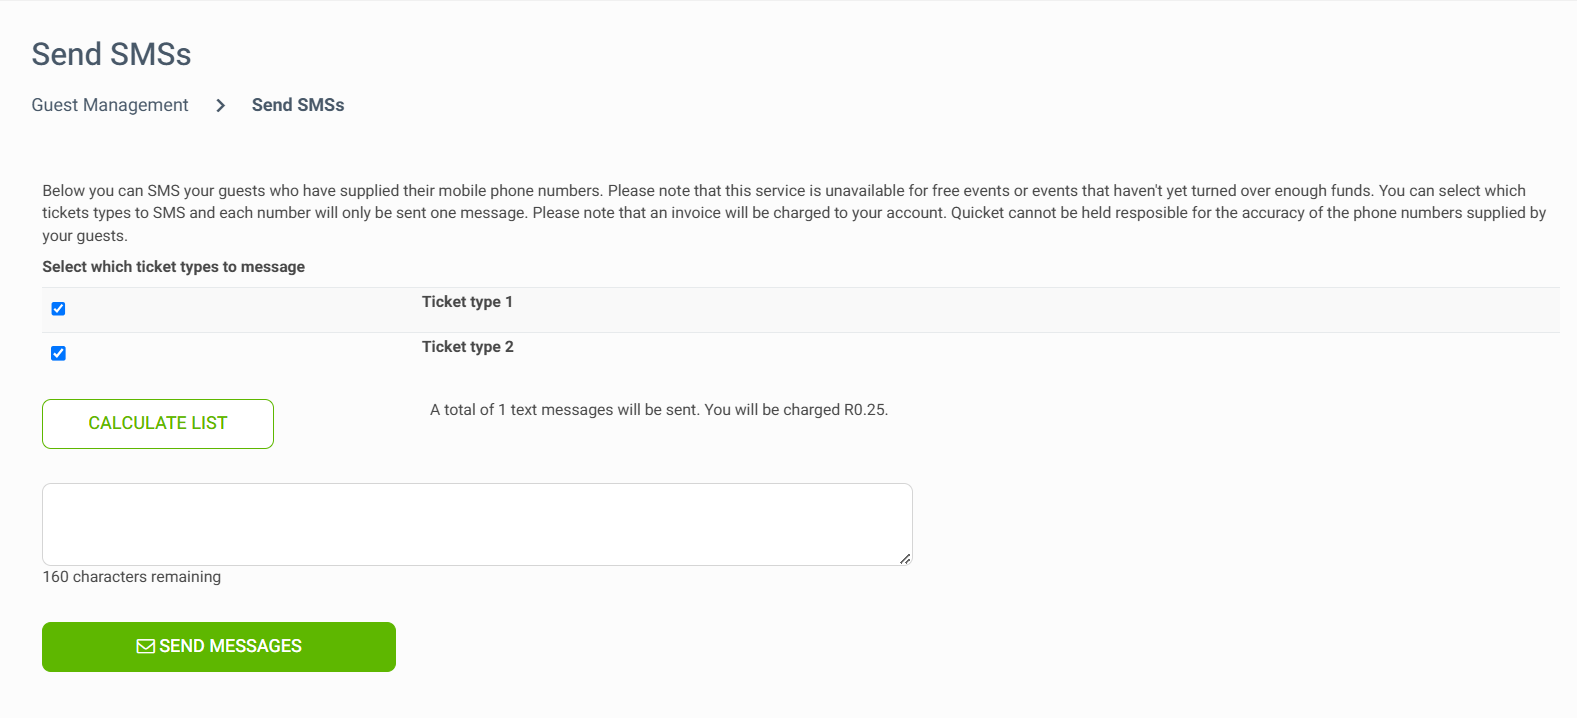Click the 'Select which ticket types' heading
This screenshot has height=718, width=1577.
pos(174,267)
